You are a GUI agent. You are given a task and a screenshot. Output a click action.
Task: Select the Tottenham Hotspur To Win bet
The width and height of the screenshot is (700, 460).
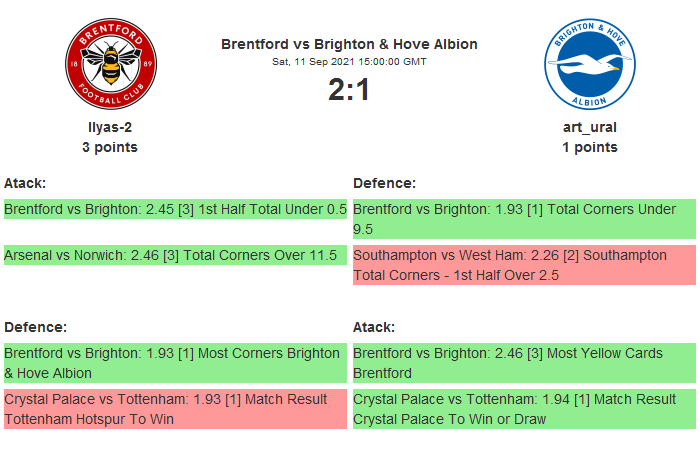[175, 409]
